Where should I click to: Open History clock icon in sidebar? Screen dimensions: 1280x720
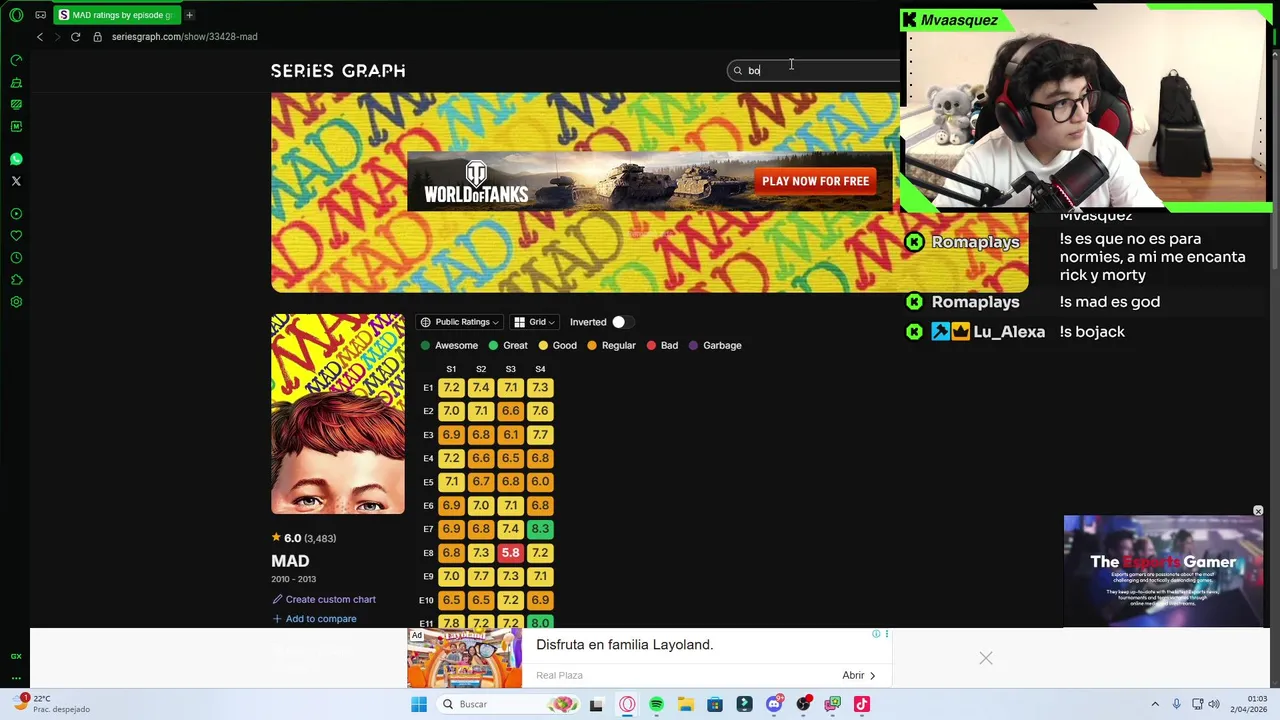tap(16, 258)
